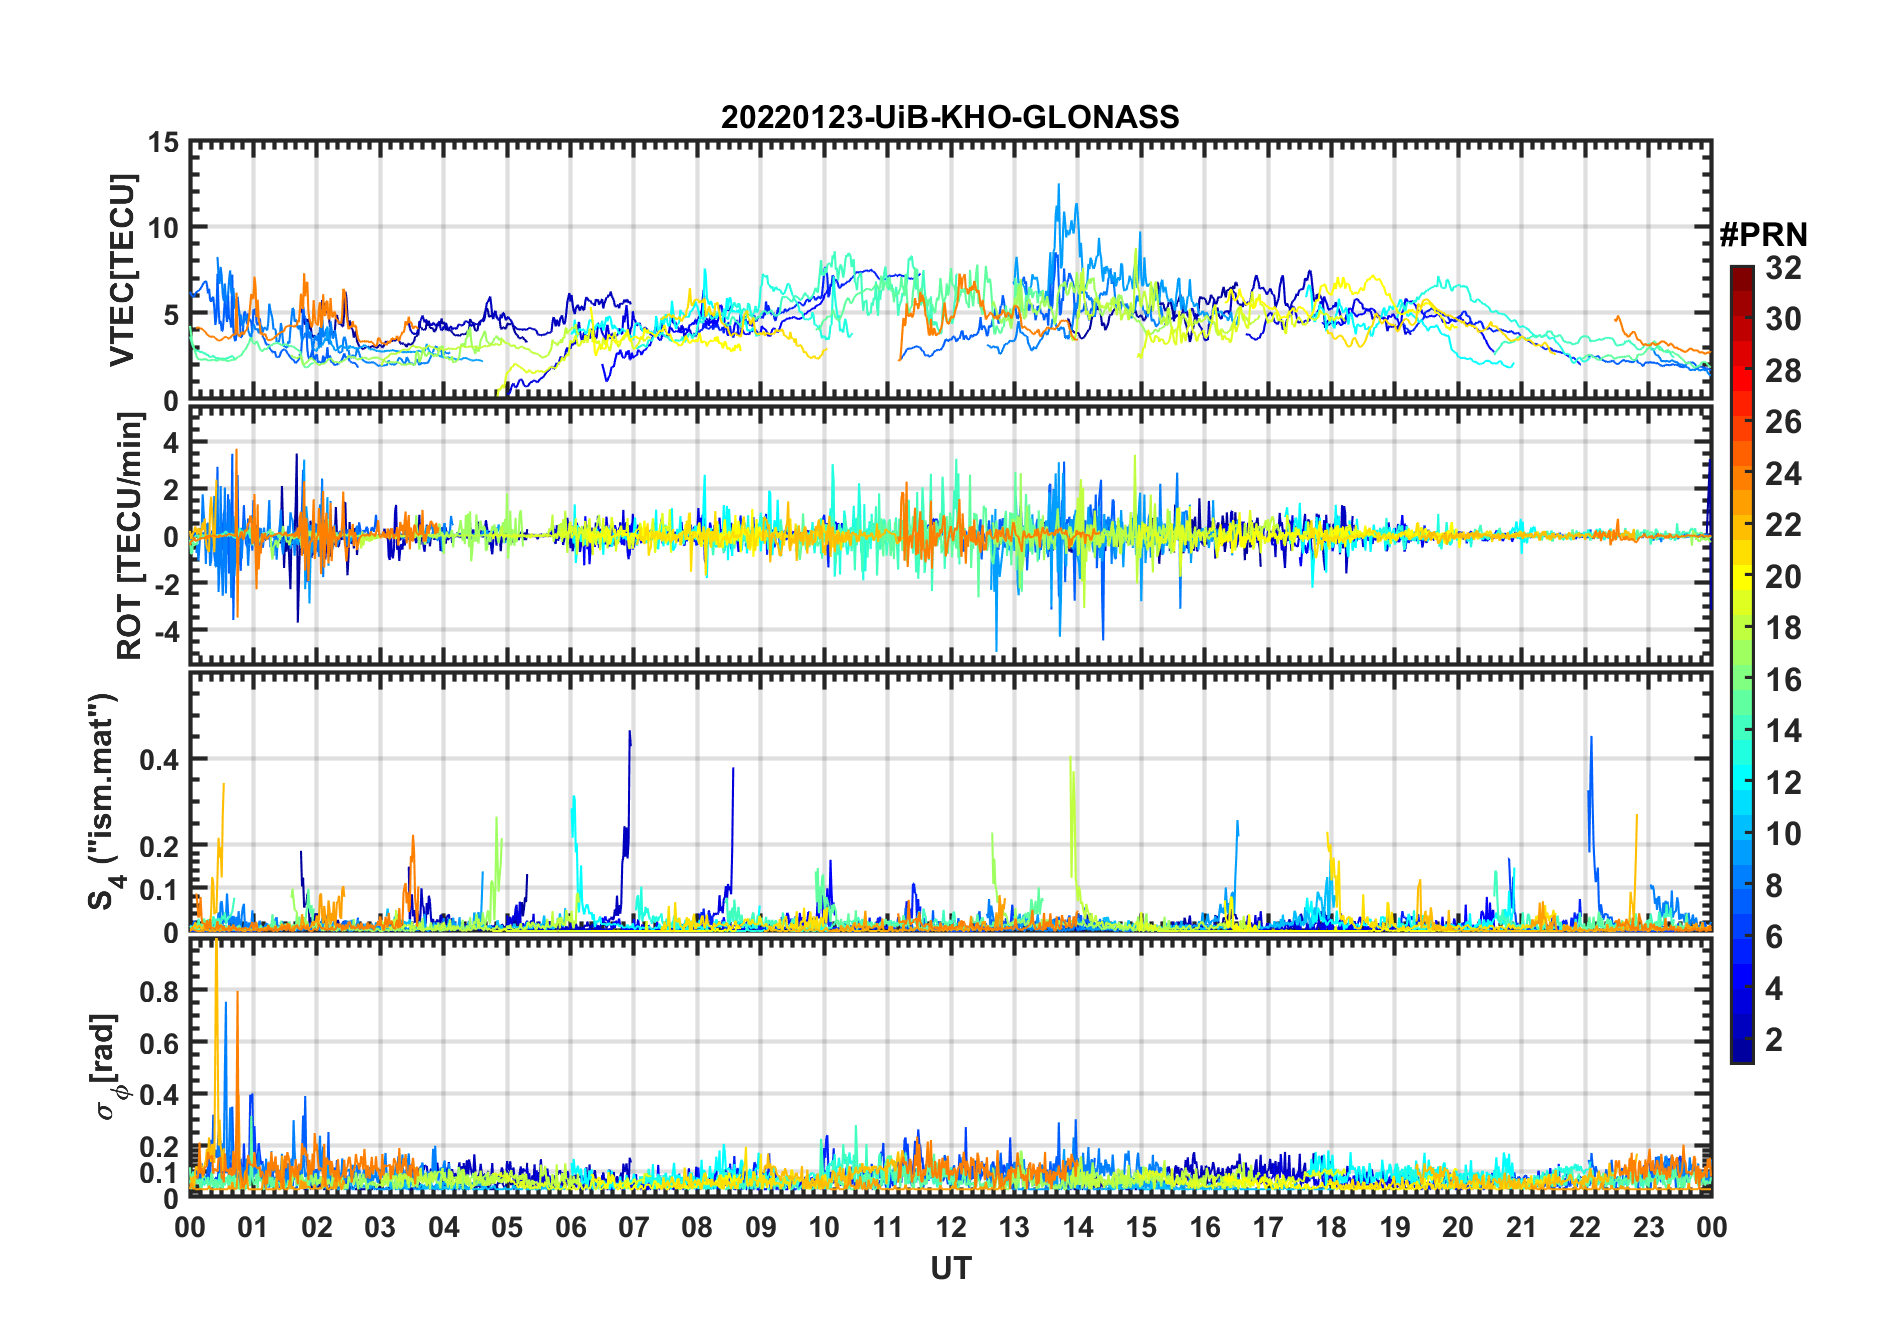Click colorbar tick label 8
This screenshot has height=1330, width=1902.
pyautogui.click(x=1774, y=886)
